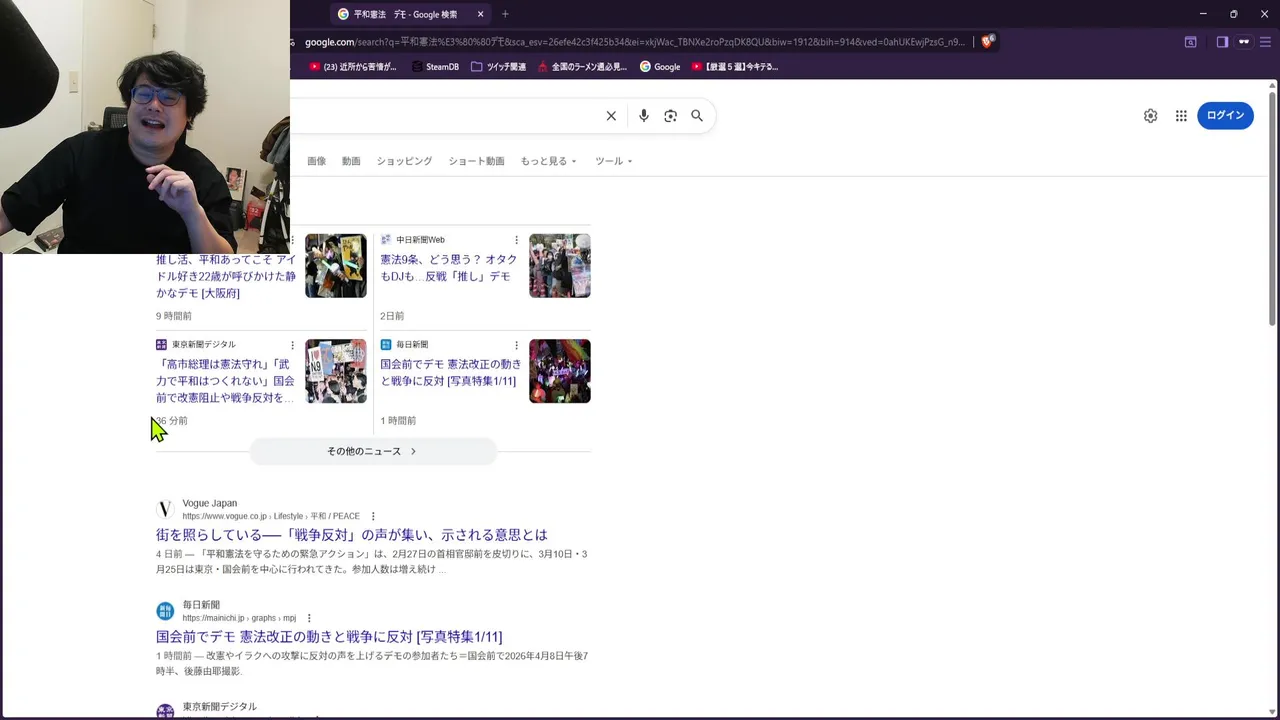Open three-dot menu beside Vogue Japan result
The image size is (1280, 720).
pos(373,517)
